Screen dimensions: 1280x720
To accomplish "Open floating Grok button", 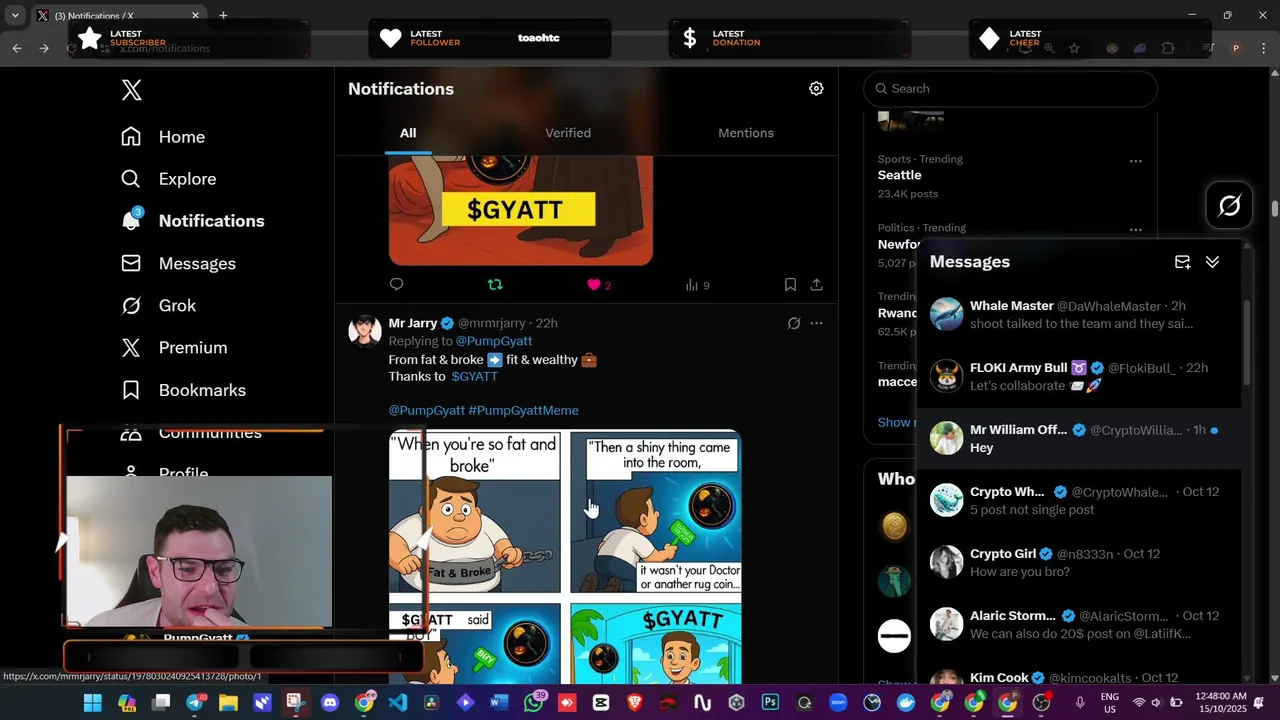I will point(1230,206).
